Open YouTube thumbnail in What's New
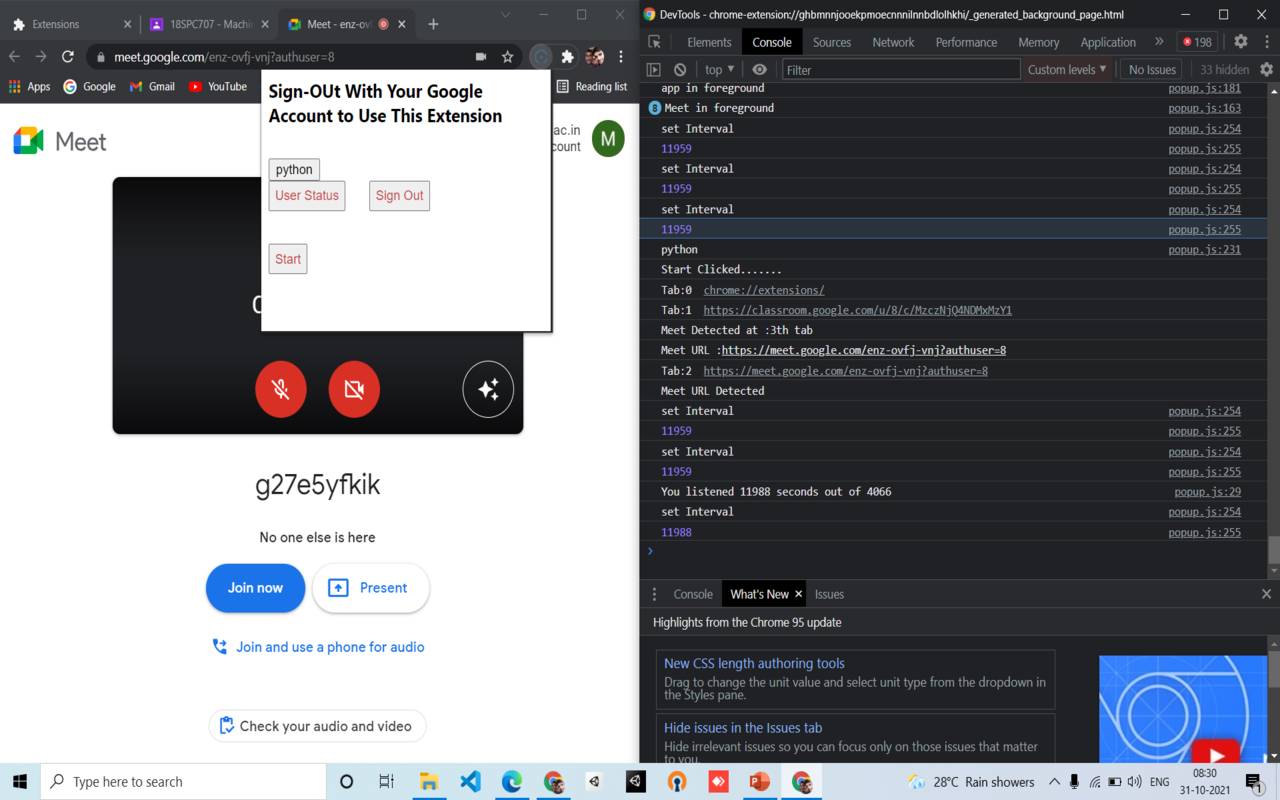The width and height of the screenshot is (1280, 800). click(x=1183, y=709)
